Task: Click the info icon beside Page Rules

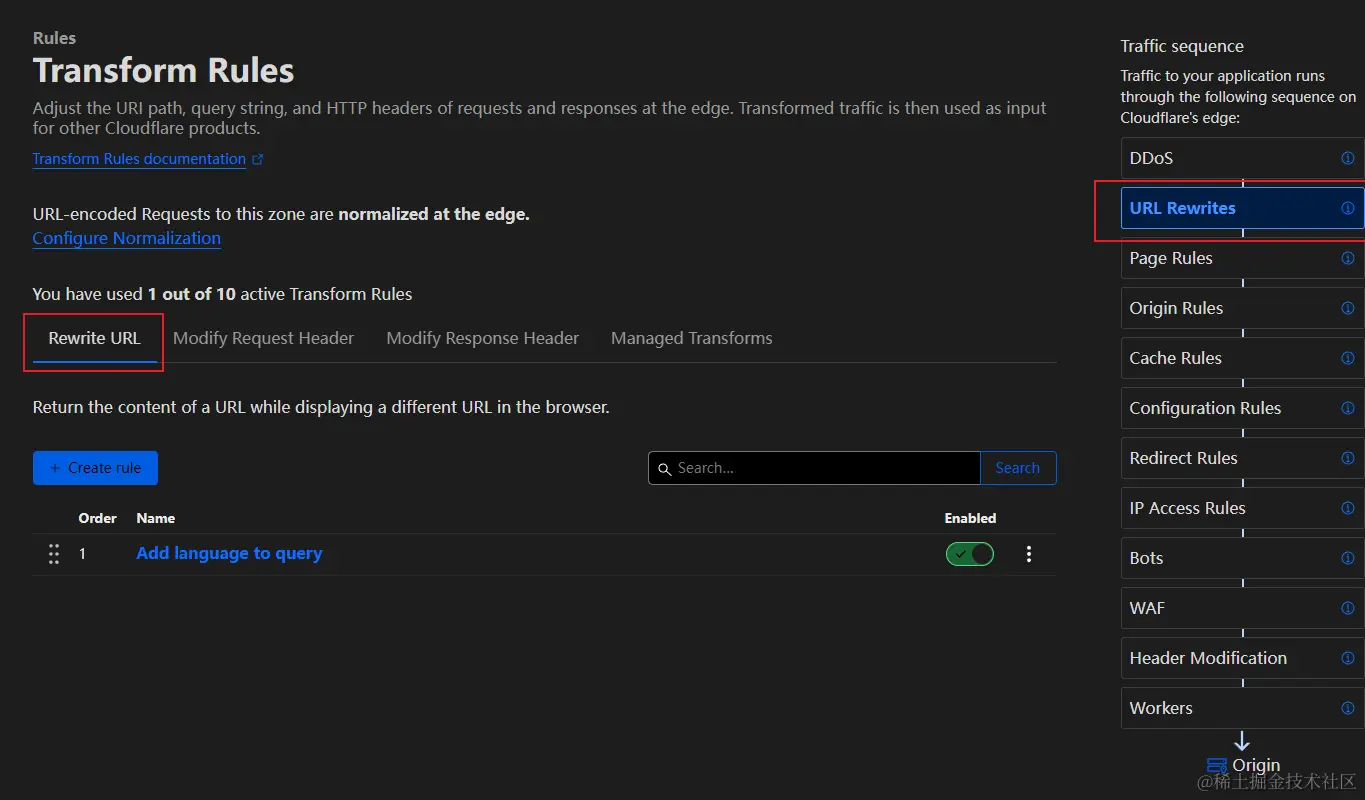Action: click(x=1347, y=258)
